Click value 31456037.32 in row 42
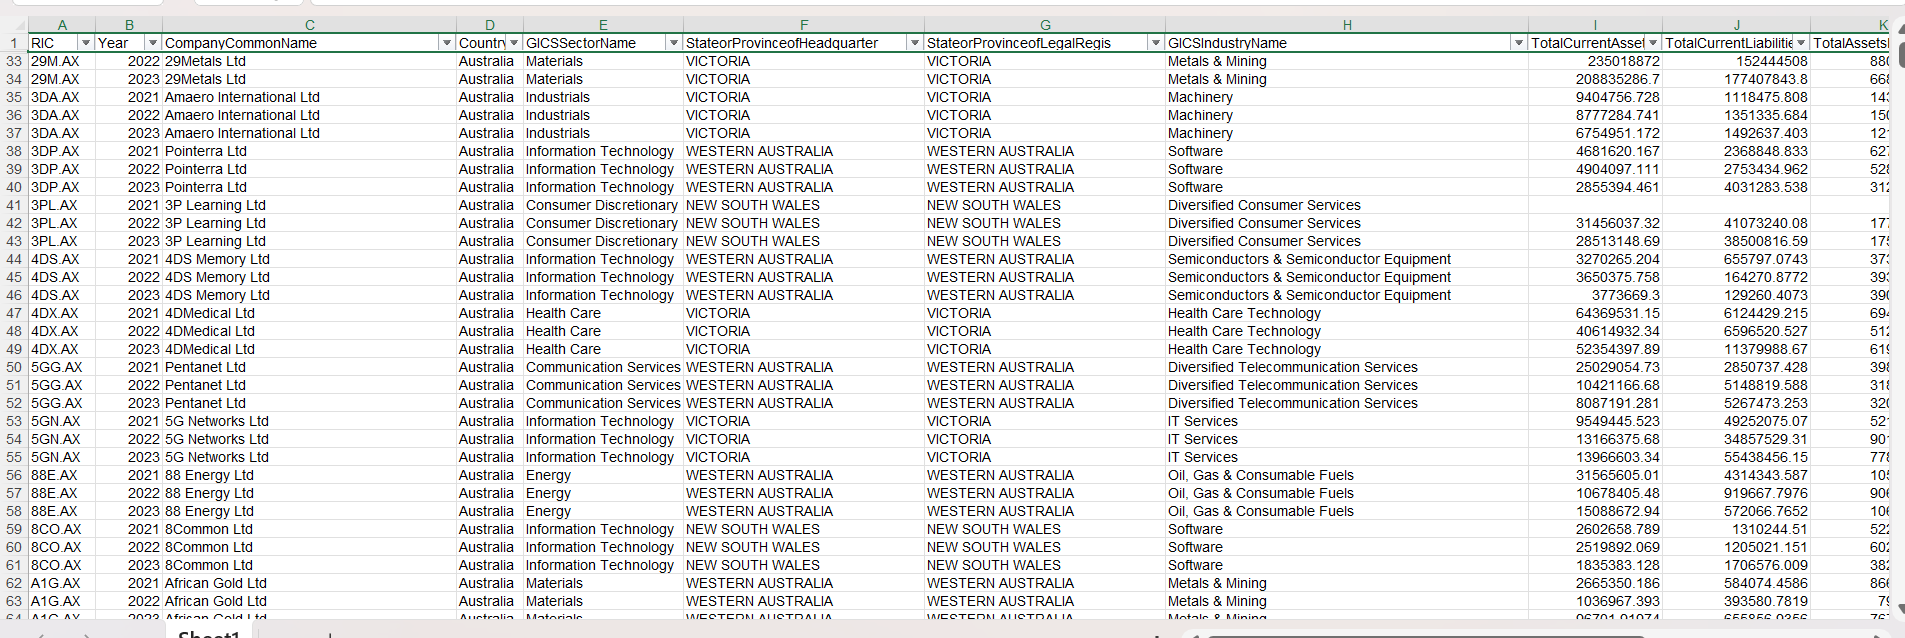The image size is (1905, 638). tap(1618, 223)
